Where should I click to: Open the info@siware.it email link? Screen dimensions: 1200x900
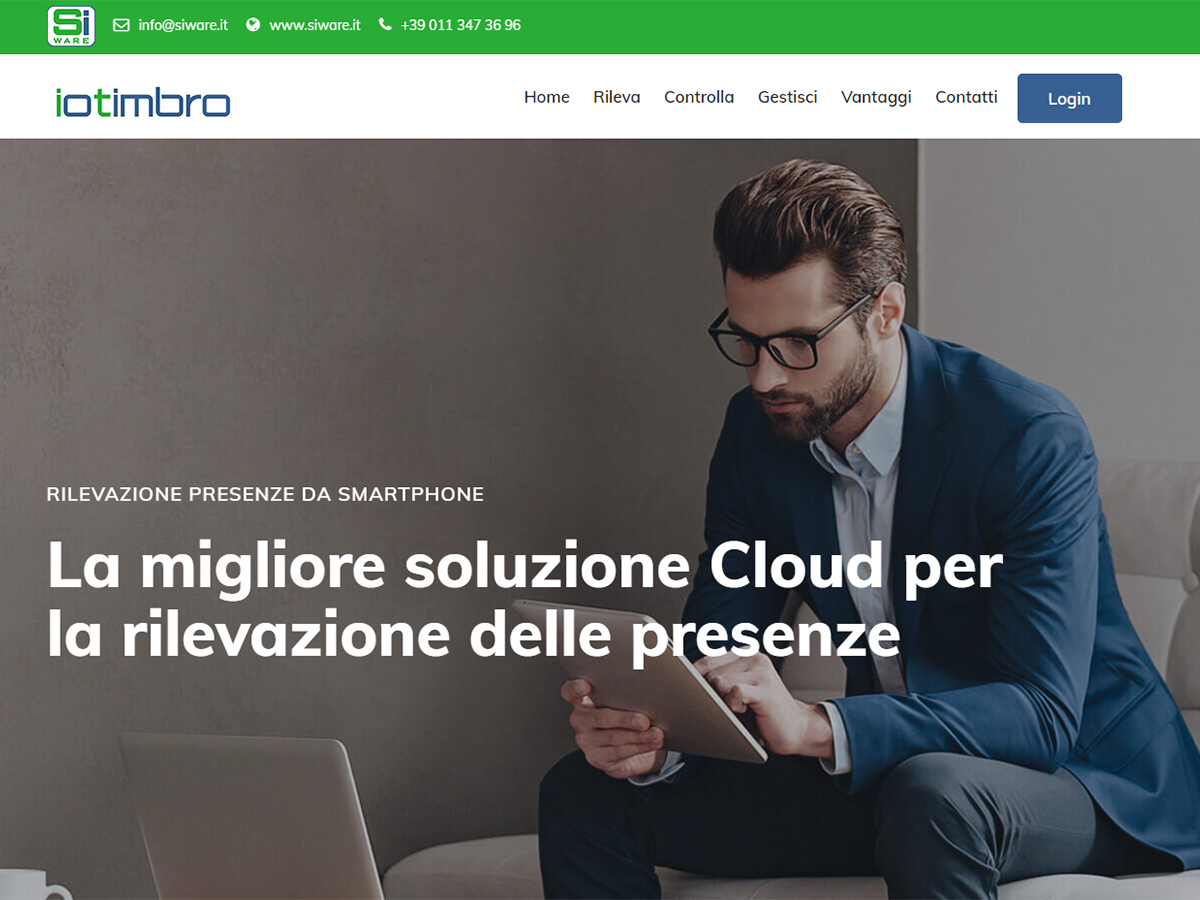pyautogui.click(x=183, y=25)
